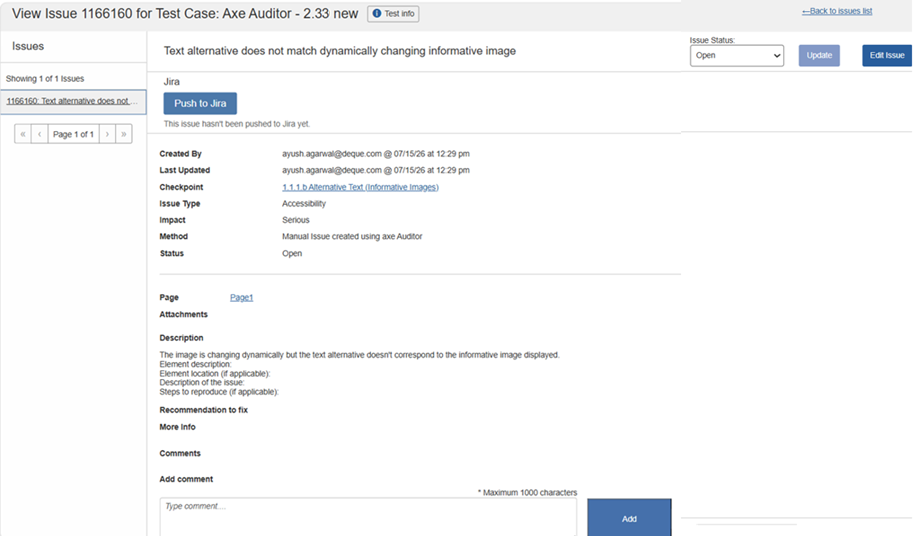This screenshot has height=536, width=914.
Task: Click the Last Updated email value
Action: pos(375,170)
